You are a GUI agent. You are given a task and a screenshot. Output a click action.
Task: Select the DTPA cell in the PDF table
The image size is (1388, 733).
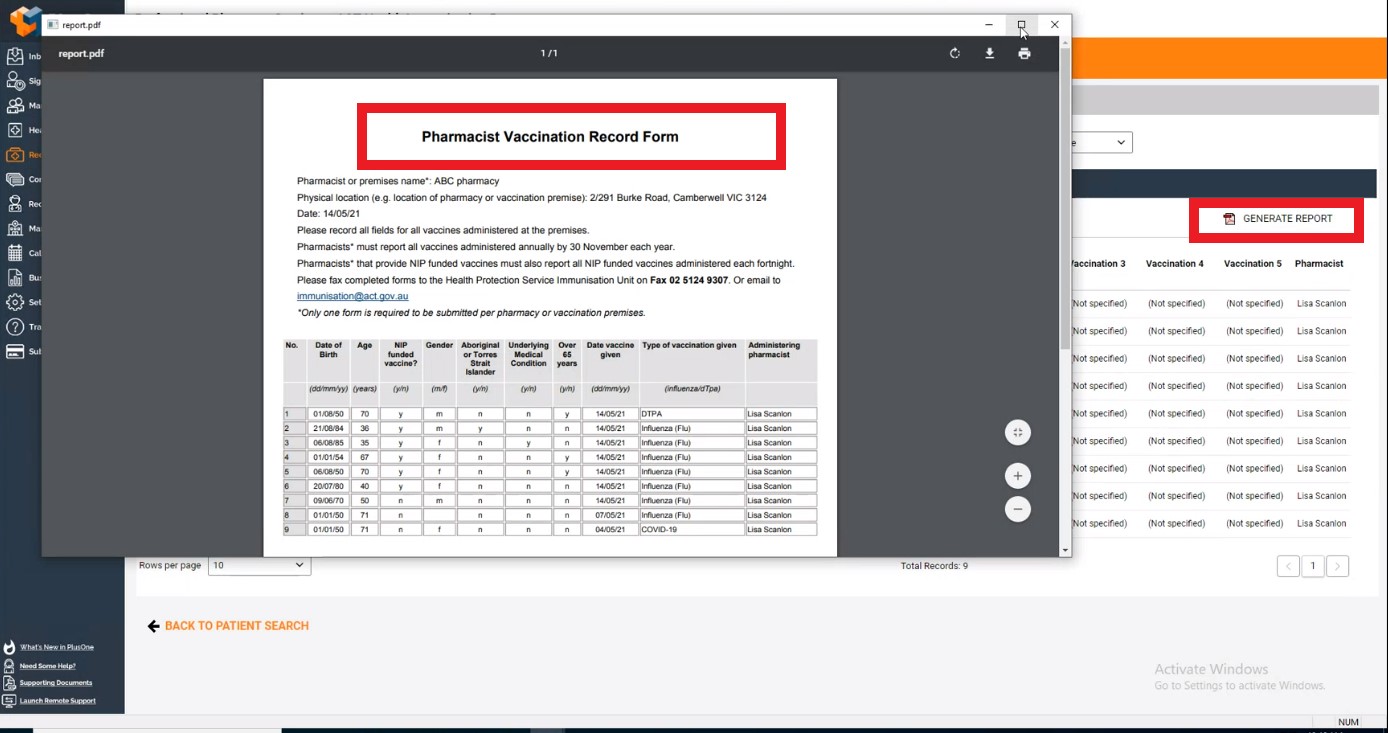click(x=692, y=414)
